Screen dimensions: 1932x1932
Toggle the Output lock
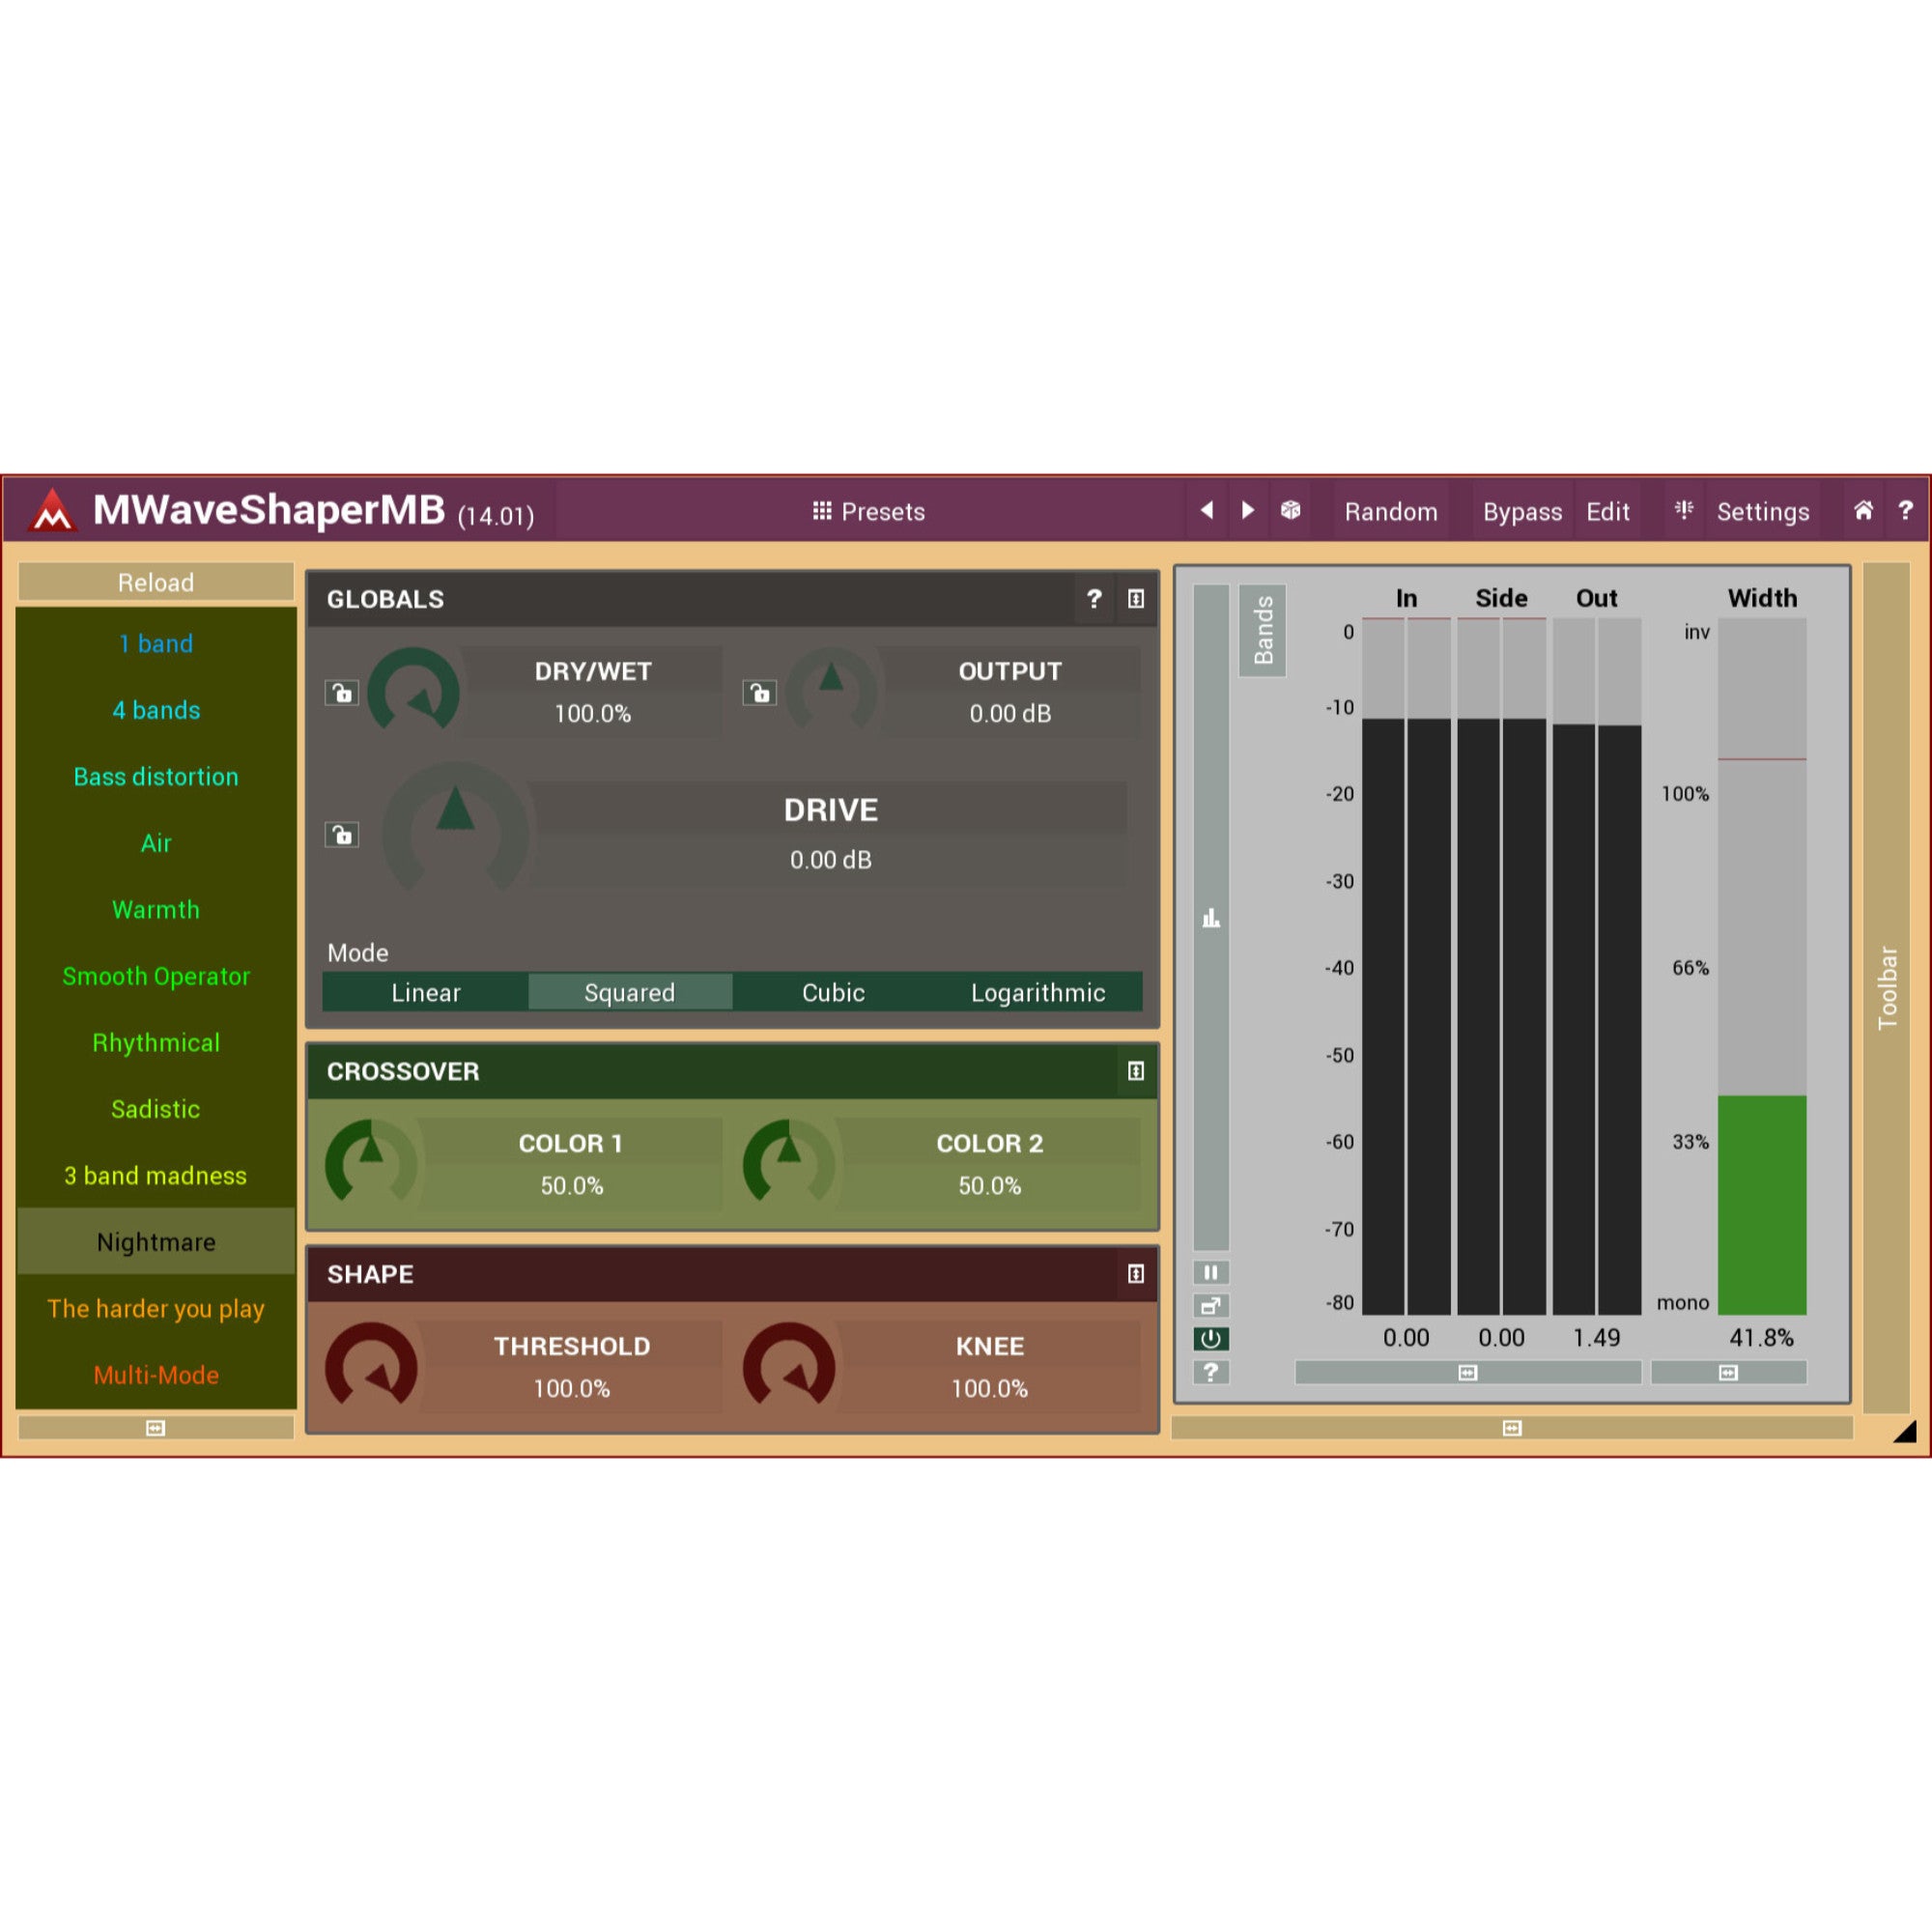pos(760,693)
